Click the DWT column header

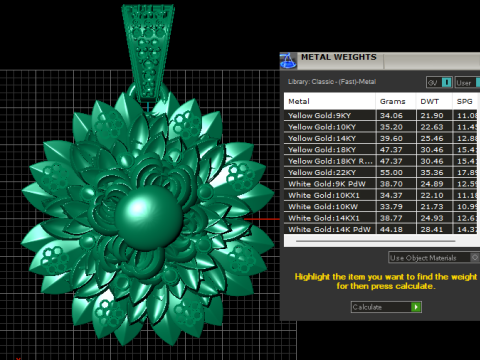point(434,101)
